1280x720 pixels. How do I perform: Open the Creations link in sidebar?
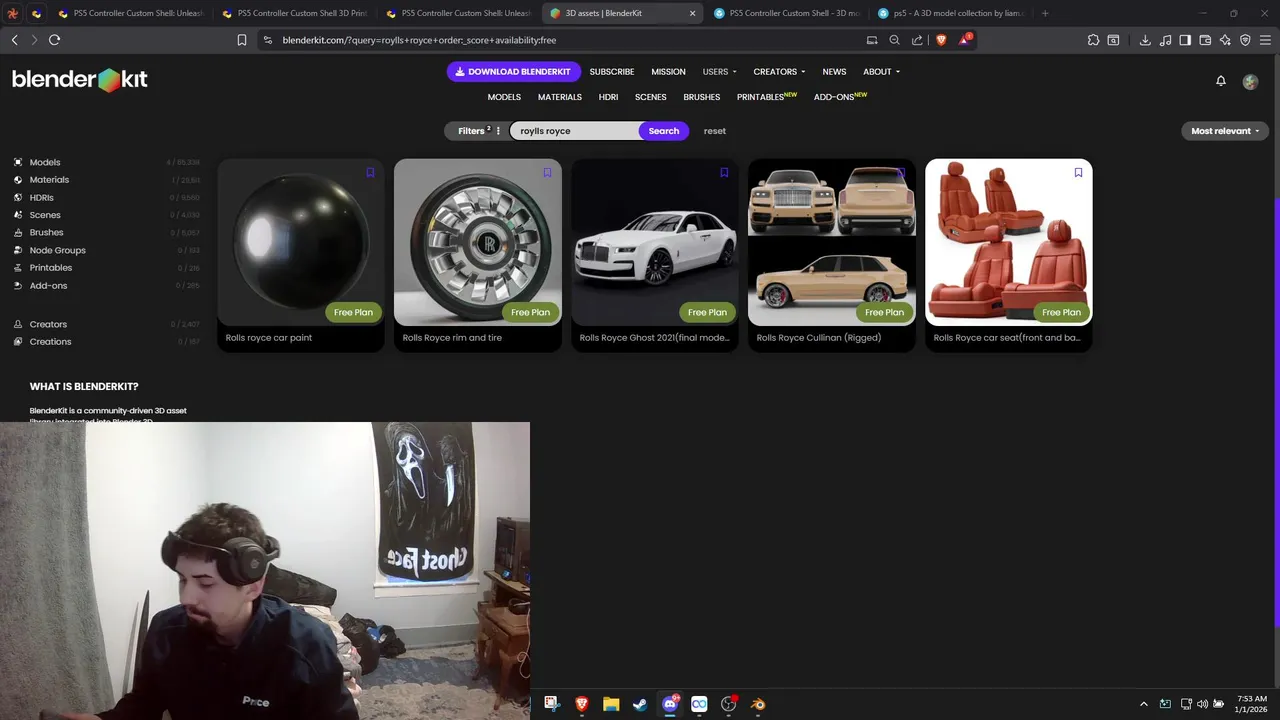(x=50, y=342)
